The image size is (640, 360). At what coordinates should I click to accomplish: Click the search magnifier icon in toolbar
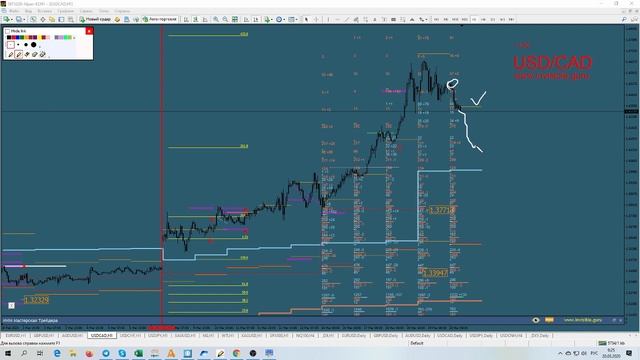pyautogui.click(x=624, y=19)
